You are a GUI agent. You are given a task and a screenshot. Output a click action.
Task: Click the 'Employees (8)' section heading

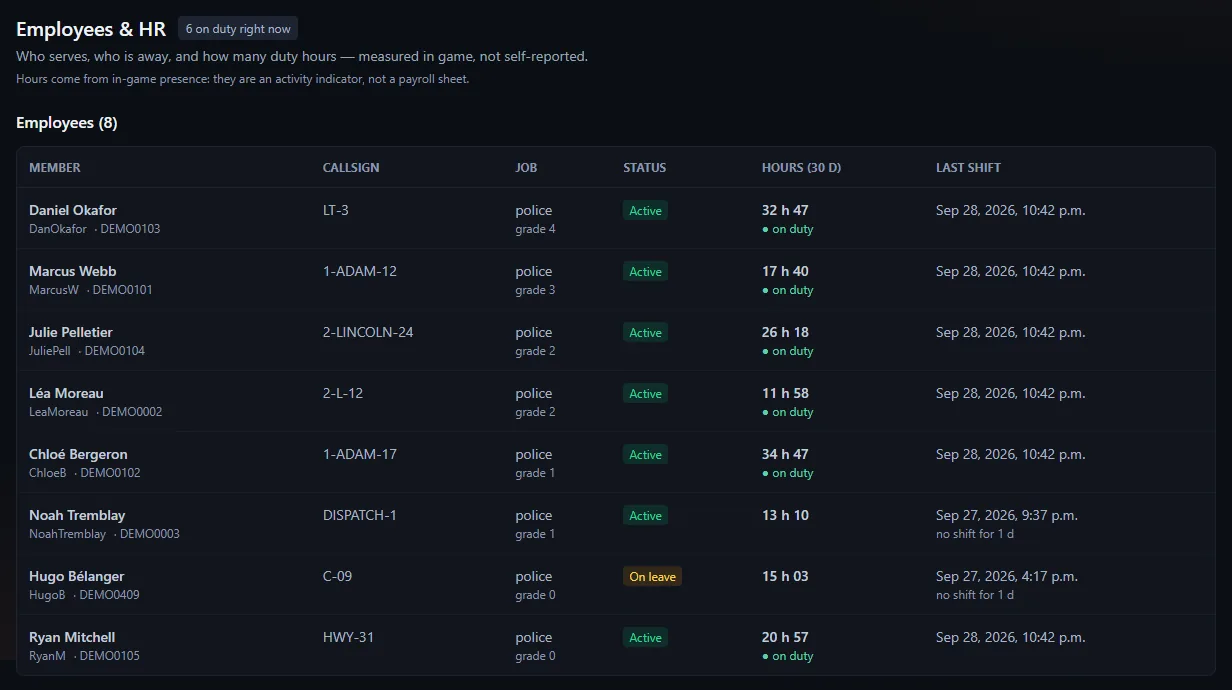[67, 123]
